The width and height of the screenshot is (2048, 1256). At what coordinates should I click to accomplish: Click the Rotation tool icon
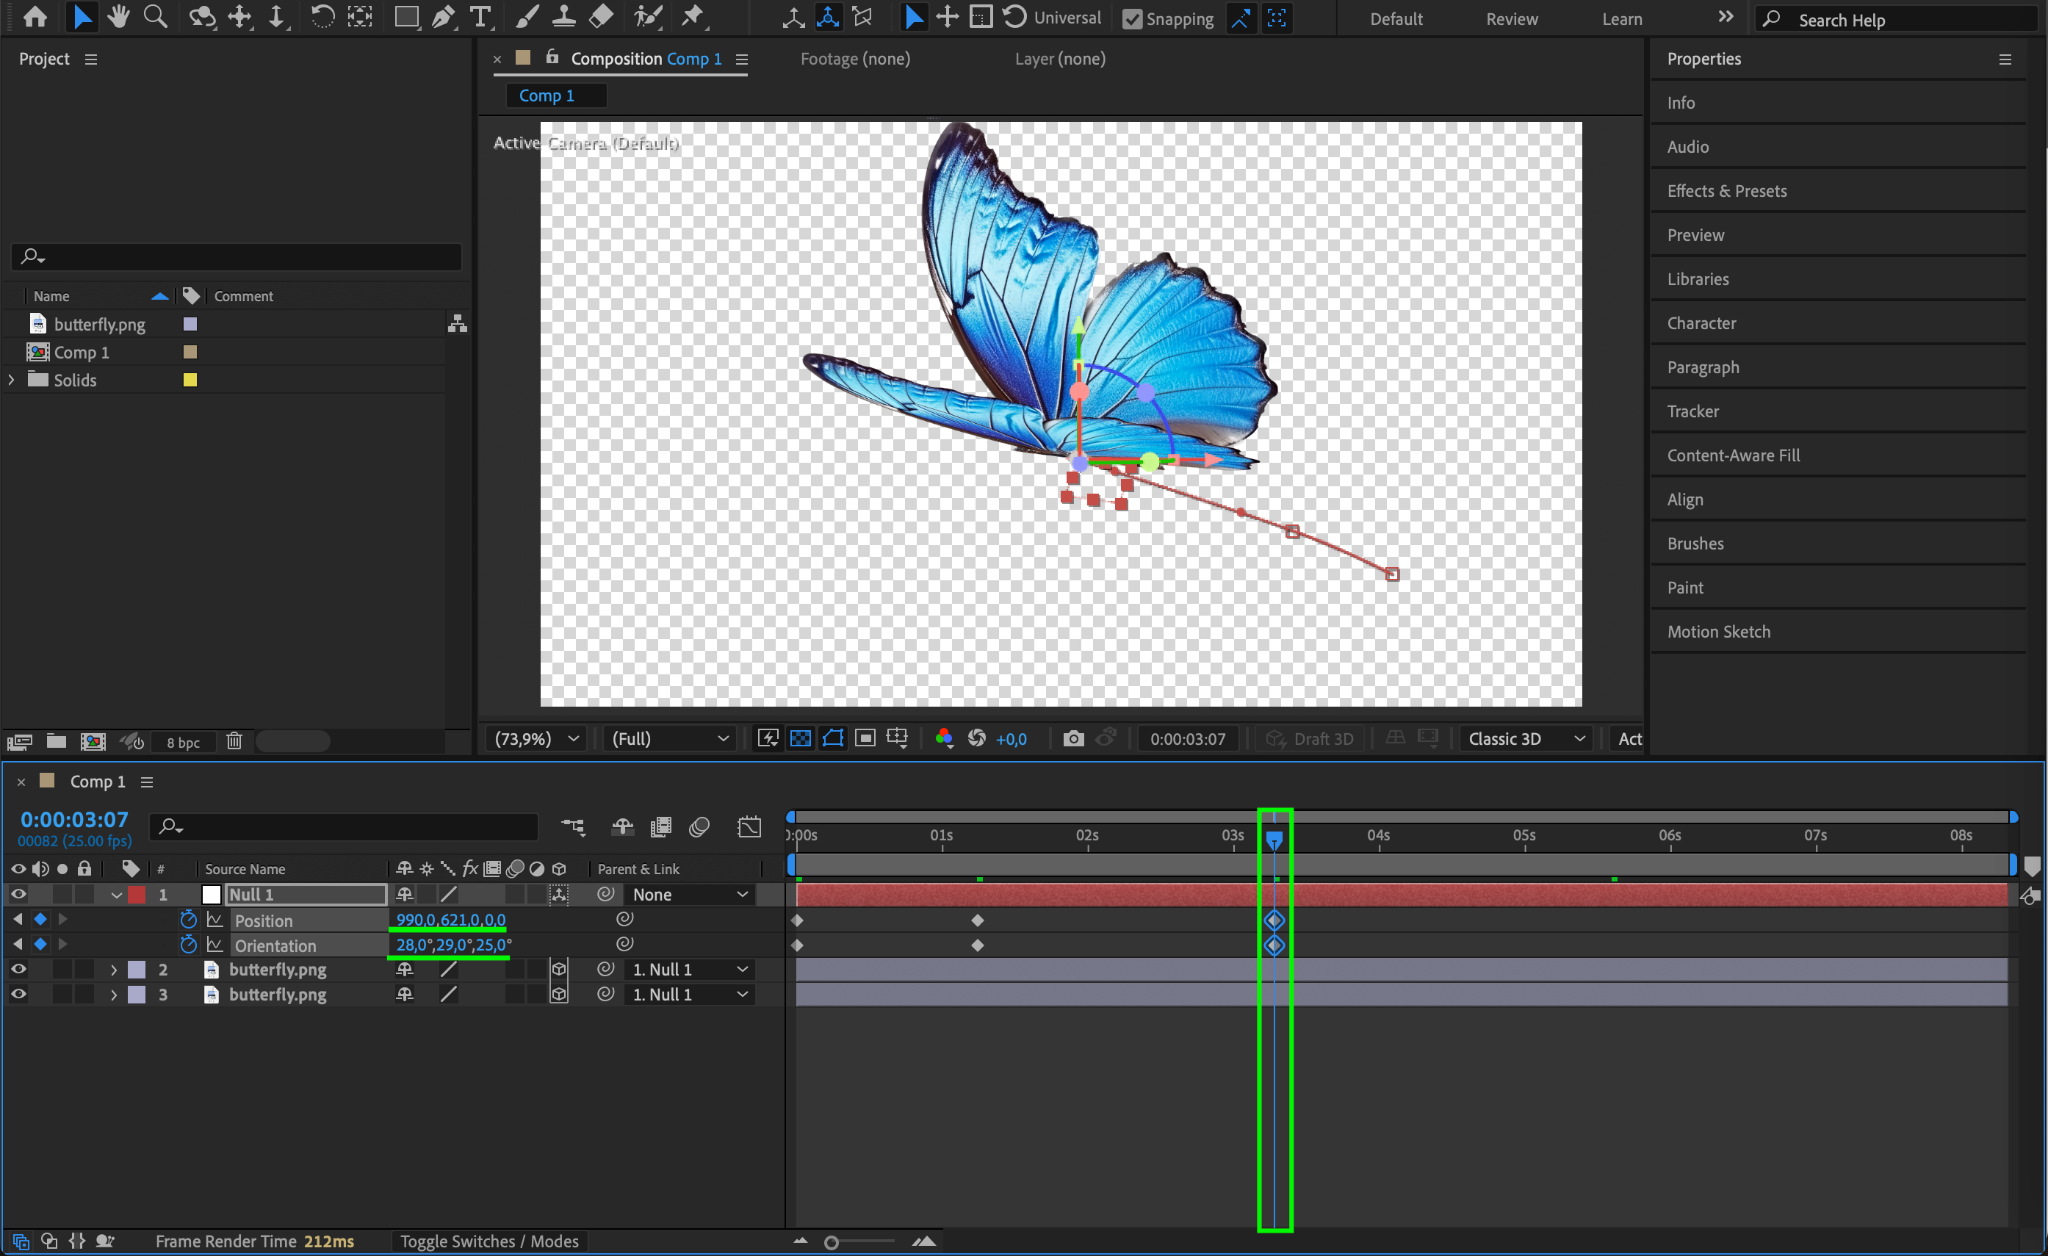[322, 17]
